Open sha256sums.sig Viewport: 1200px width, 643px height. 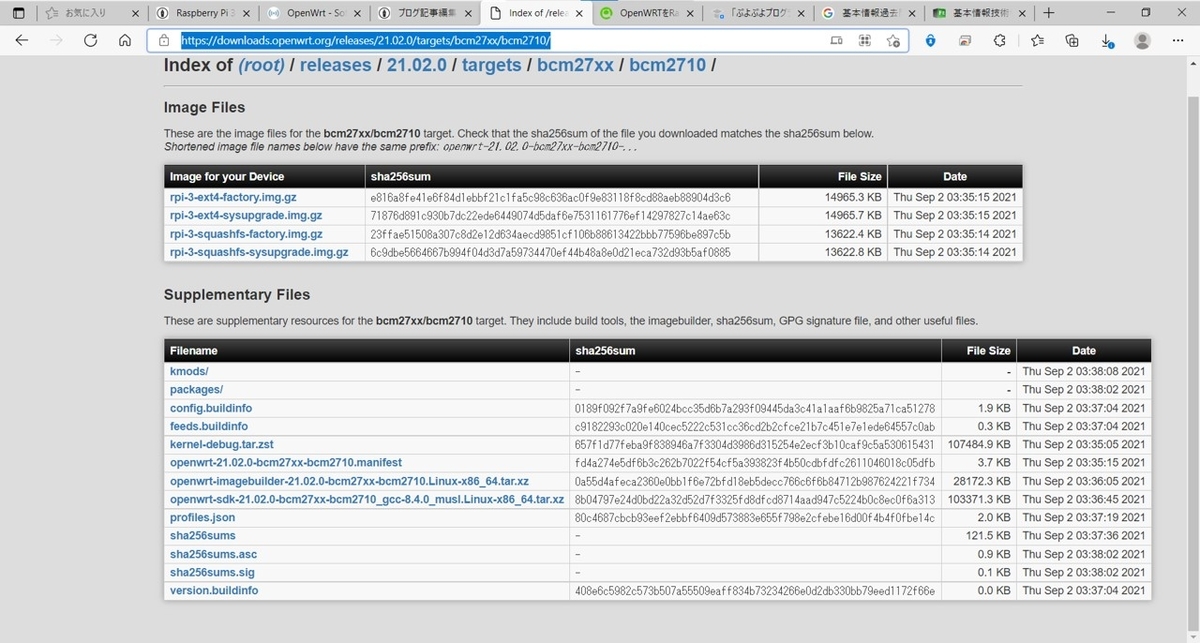pos(212,572)
